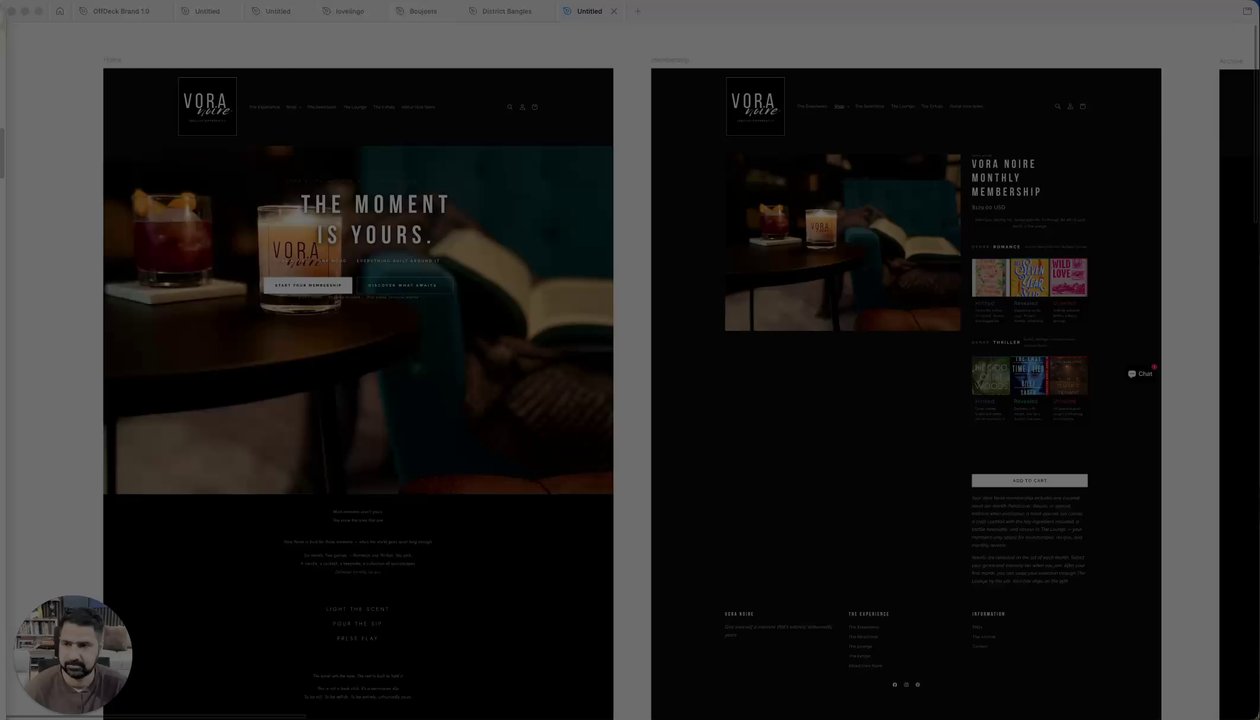Screen dimensions: 1260x720
Task: Select the middle thriller book cover
Action: pyautogui.click(x=1029, y=376)
